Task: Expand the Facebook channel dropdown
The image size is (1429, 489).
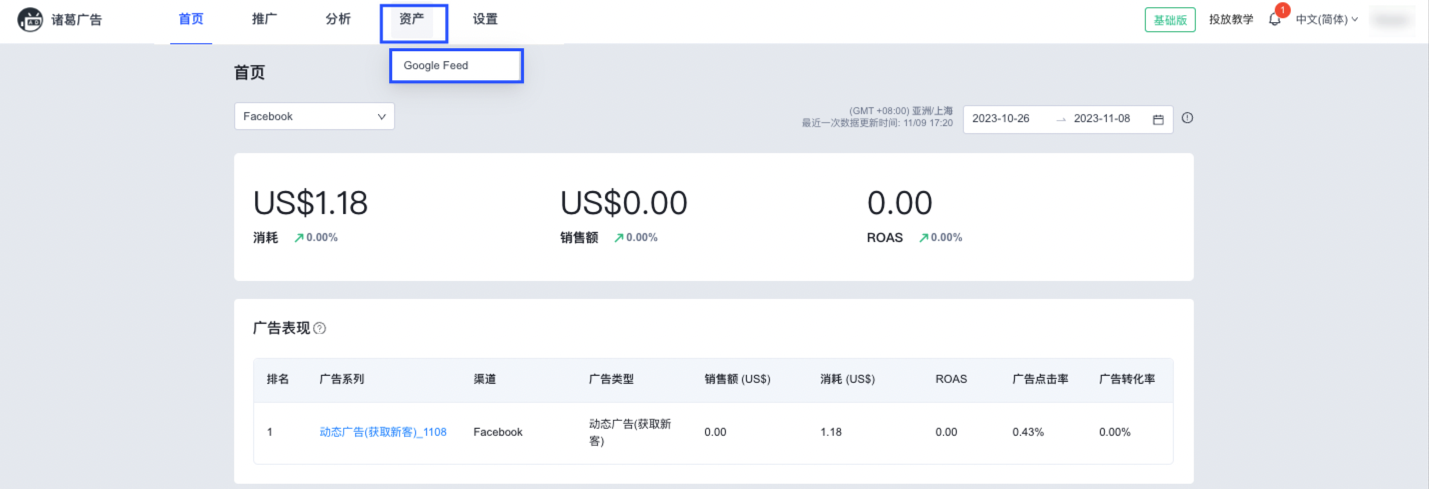Action: 314,116
